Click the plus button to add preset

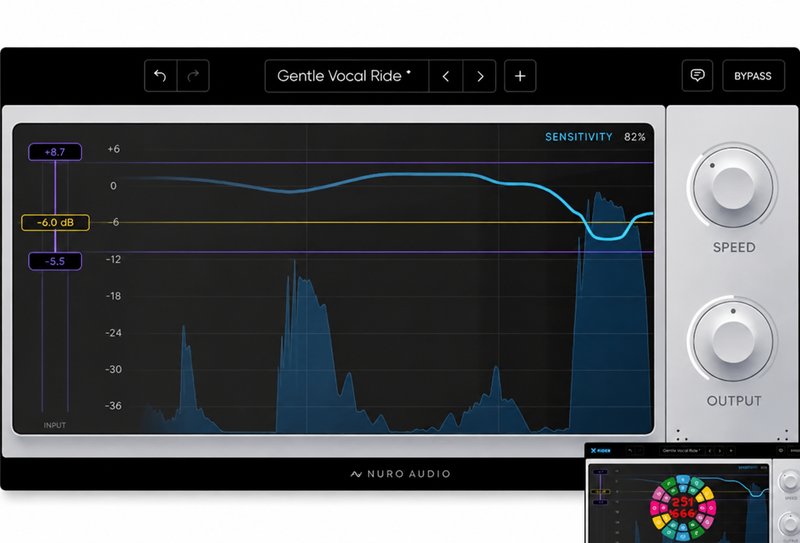click(520, 76)
